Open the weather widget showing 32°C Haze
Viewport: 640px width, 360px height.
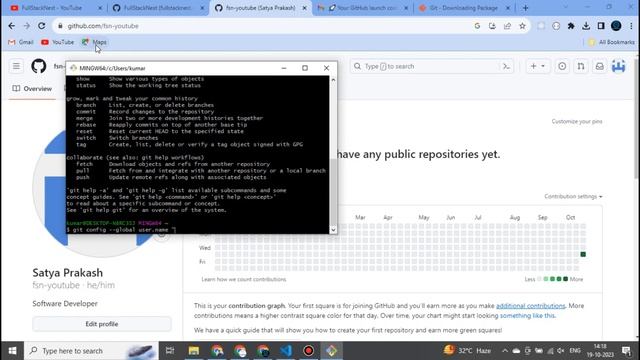coord(468,351)
